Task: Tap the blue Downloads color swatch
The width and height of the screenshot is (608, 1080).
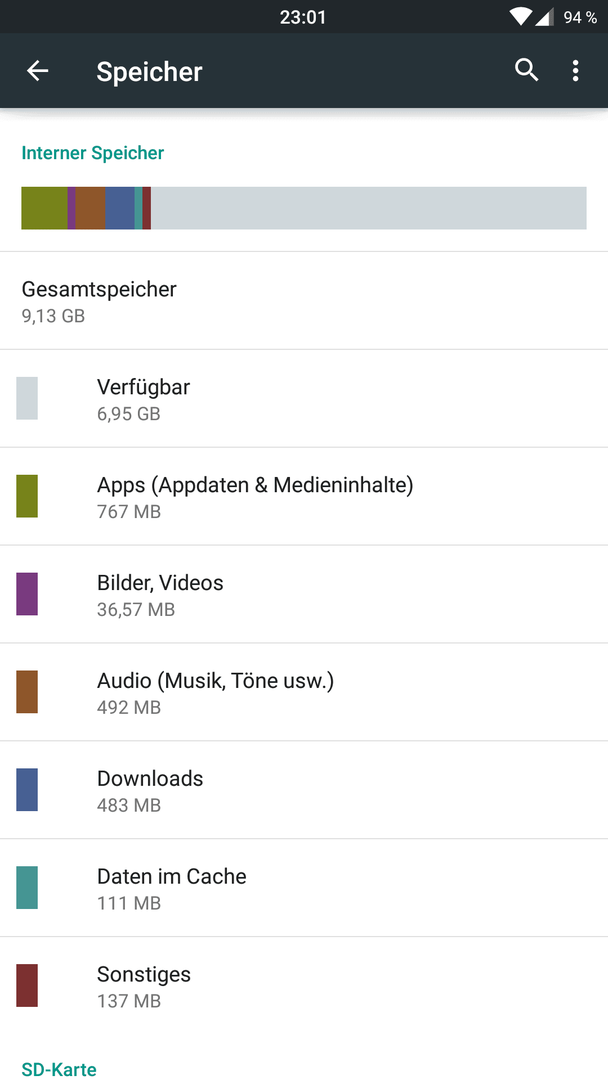Action: (27, 789)
